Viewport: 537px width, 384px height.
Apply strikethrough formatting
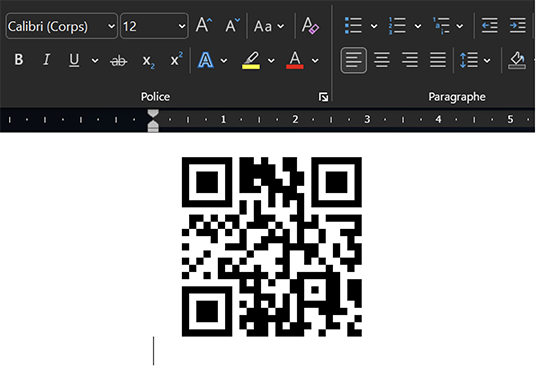click(118, 61)
